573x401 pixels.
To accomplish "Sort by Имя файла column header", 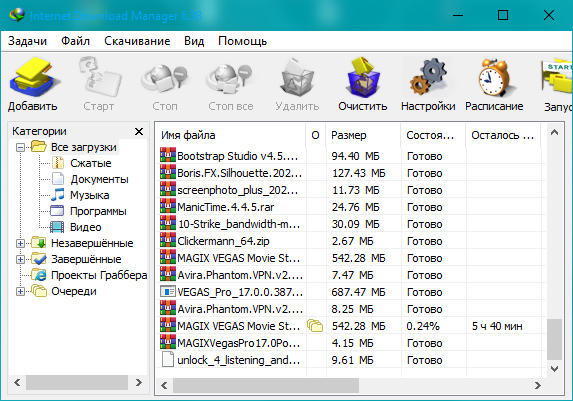I will click(x=231, y=135).
